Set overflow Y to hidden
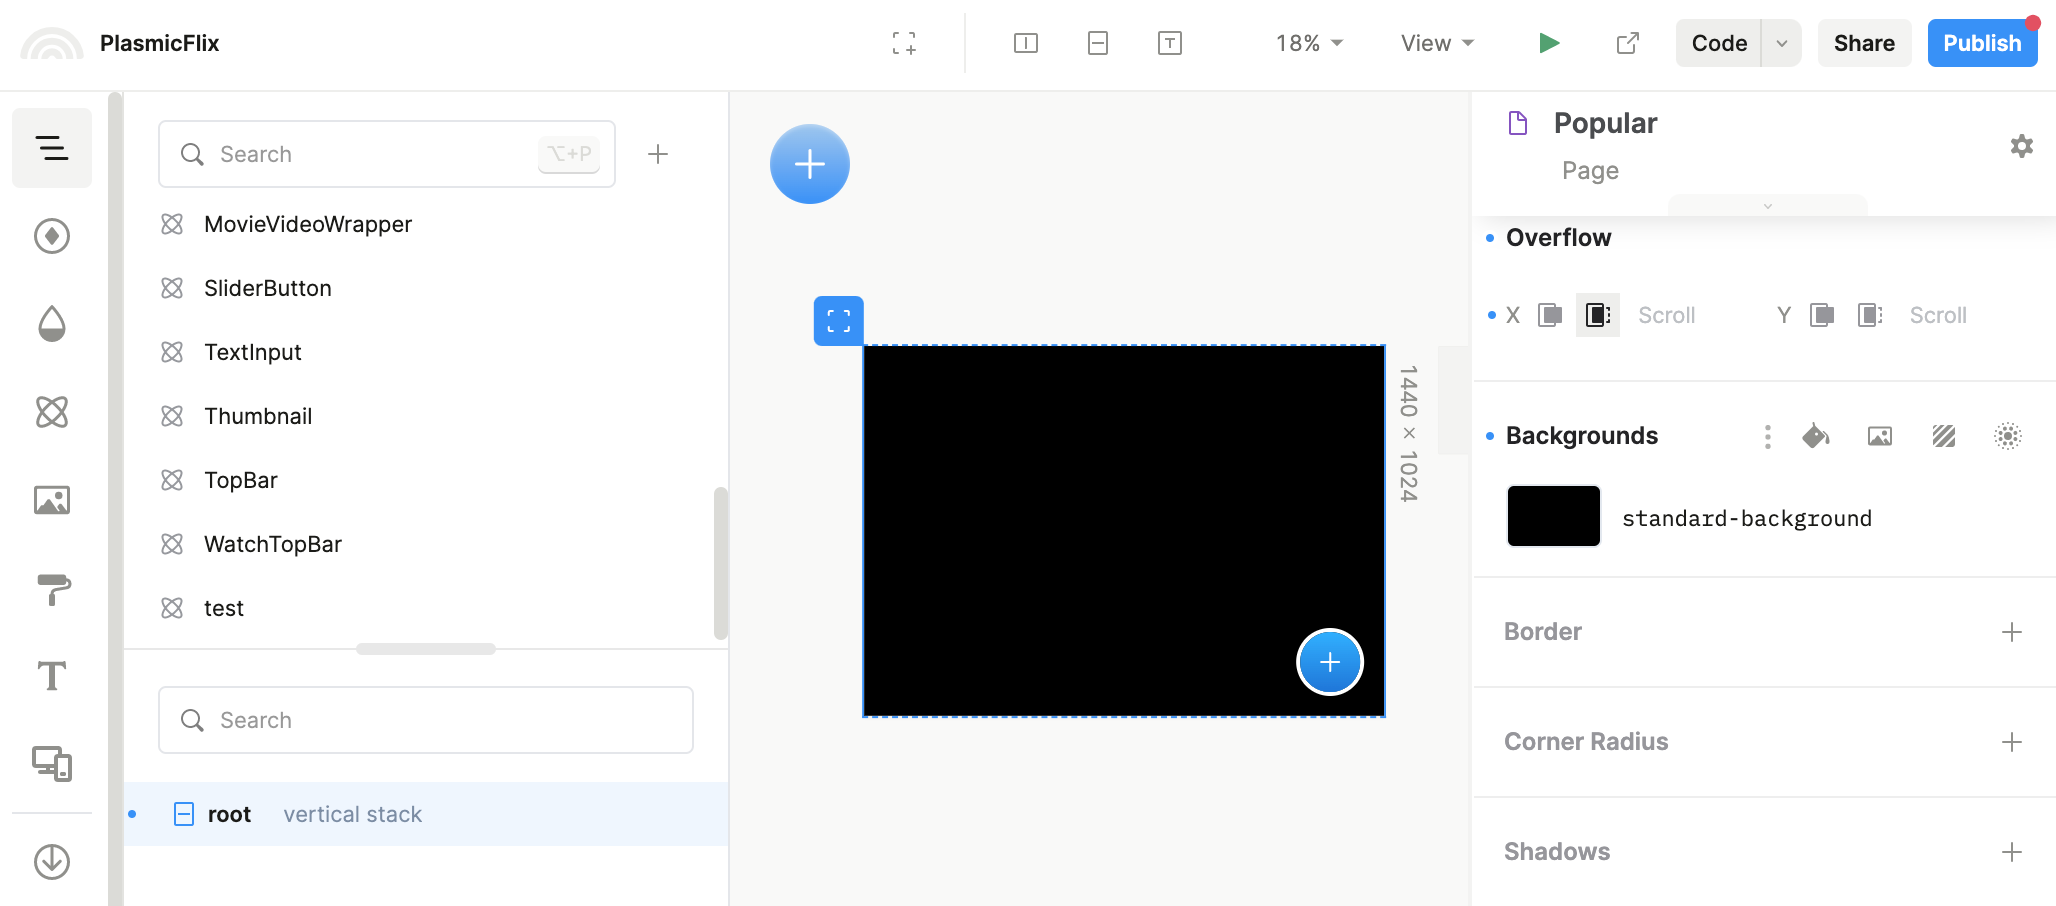This screenshot has width=2056, height=906. 1870,315
